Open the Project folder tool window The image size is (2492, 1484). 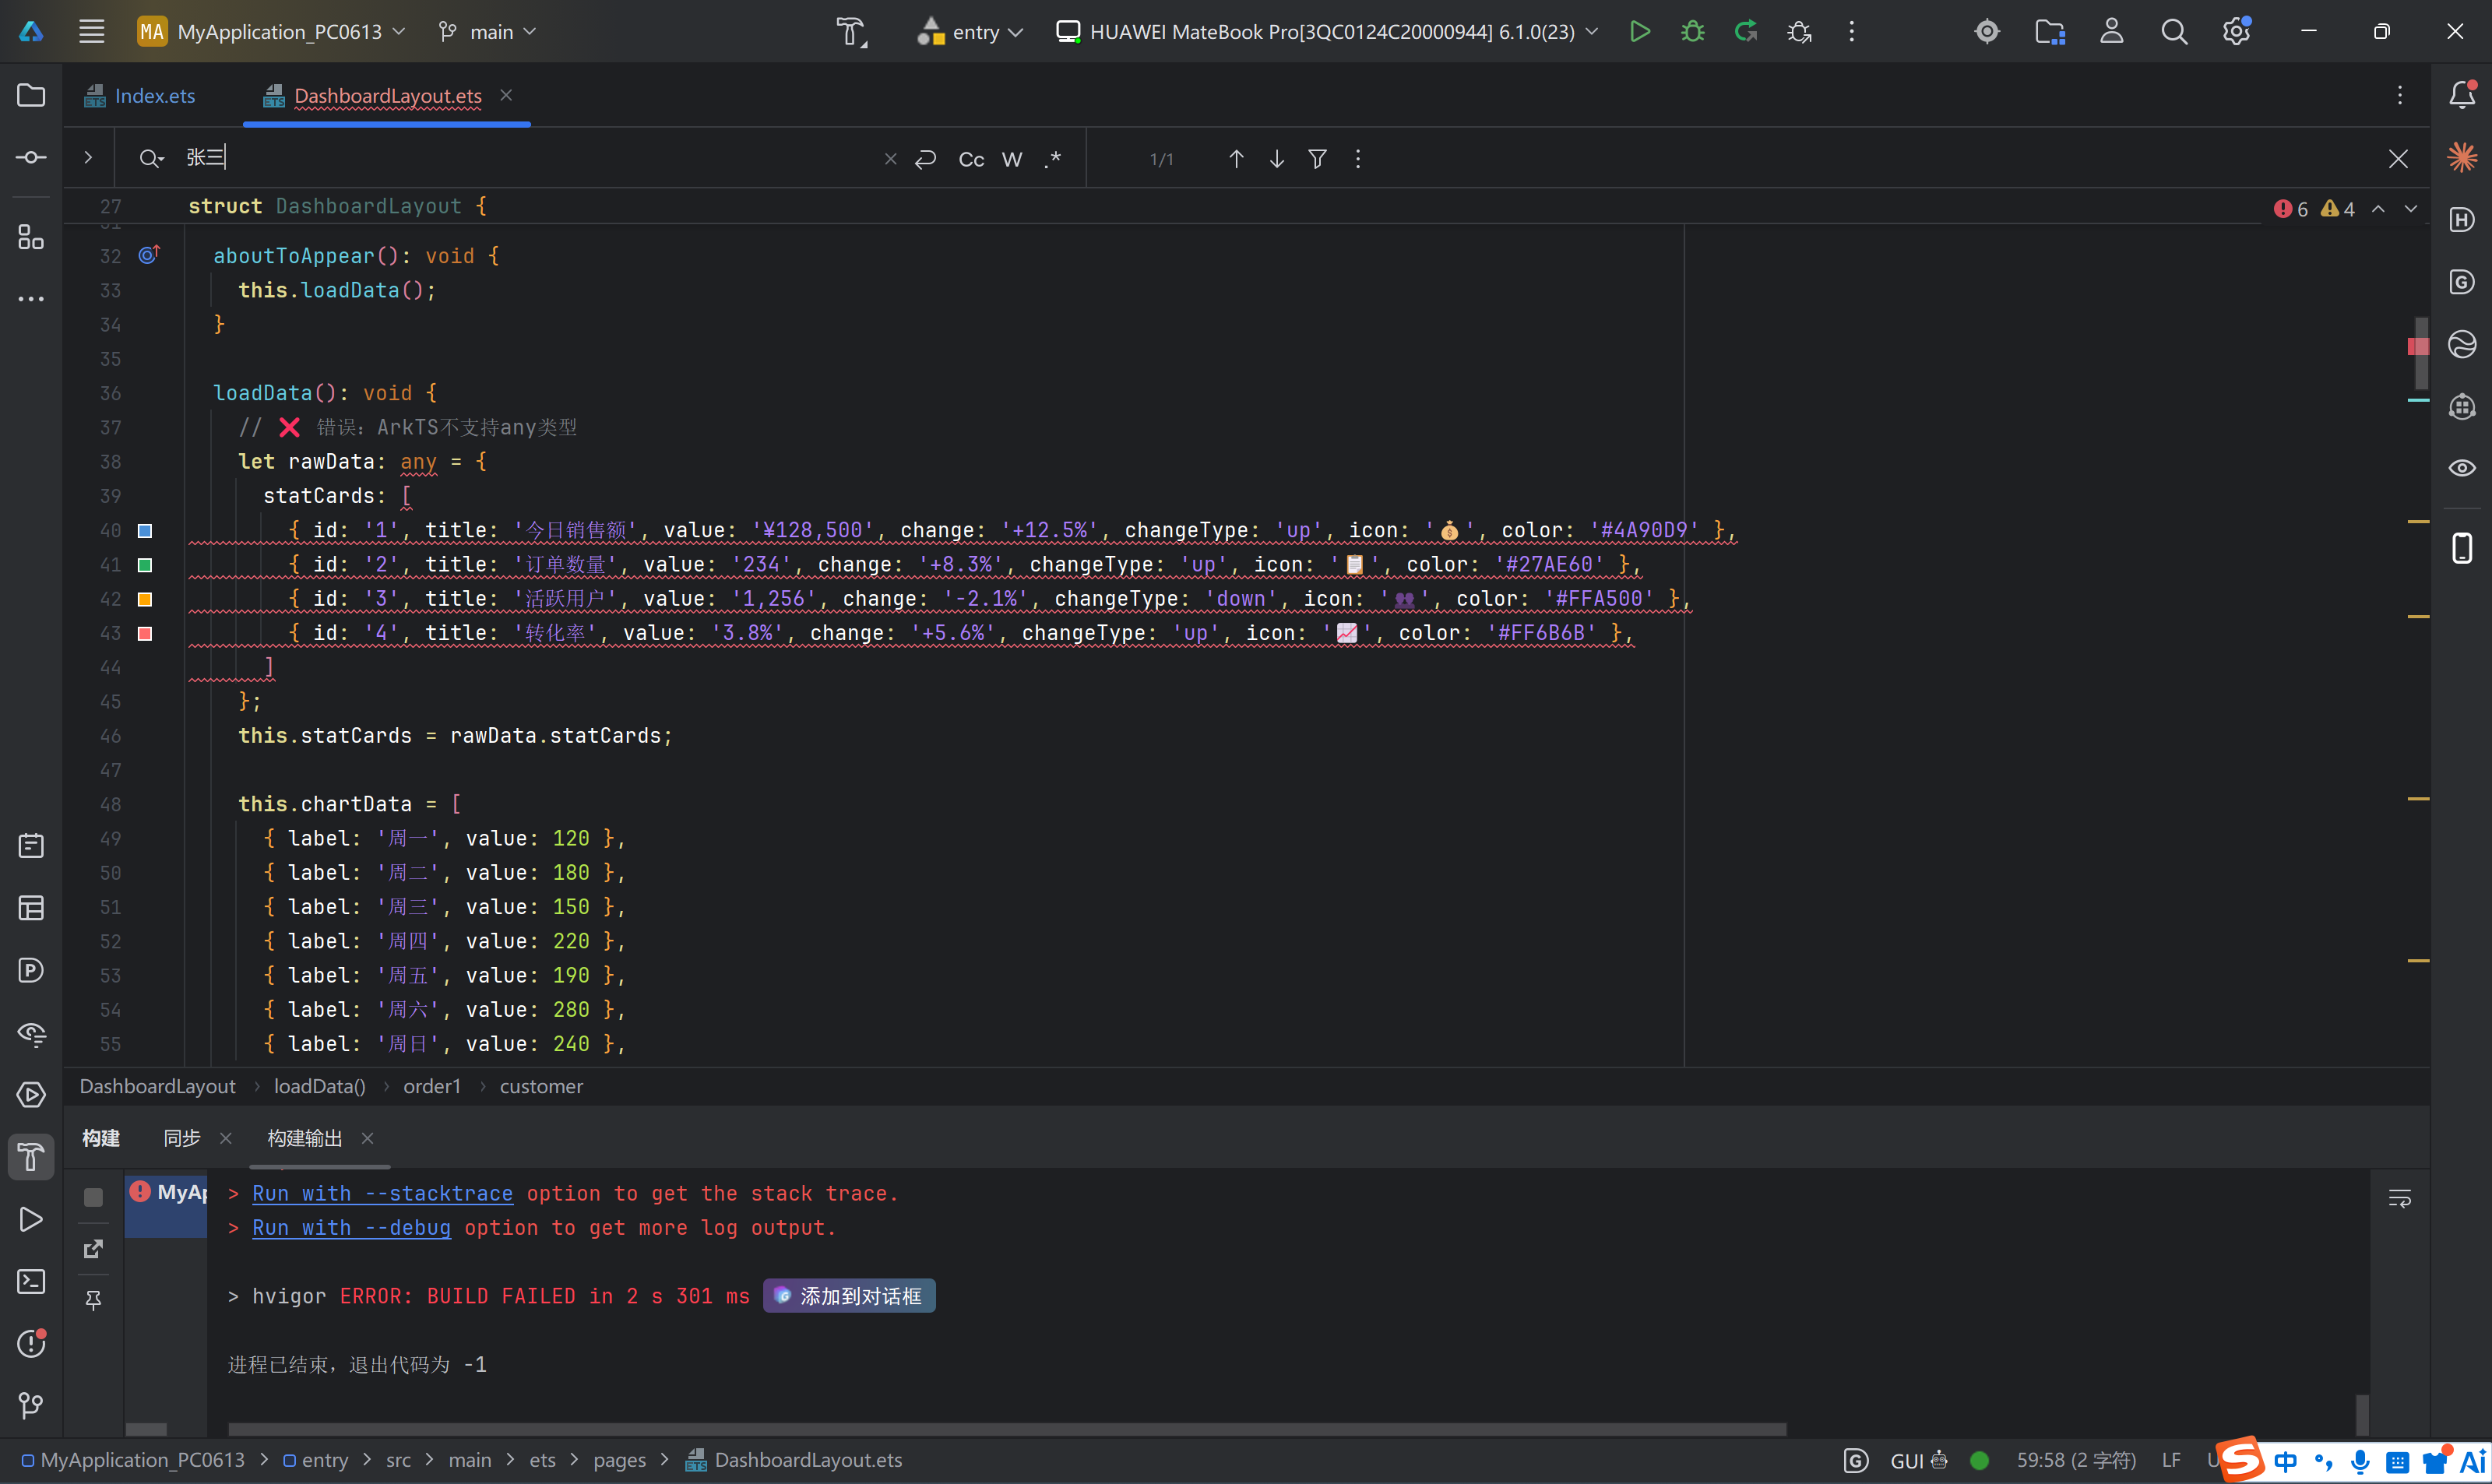pos(31,96)
